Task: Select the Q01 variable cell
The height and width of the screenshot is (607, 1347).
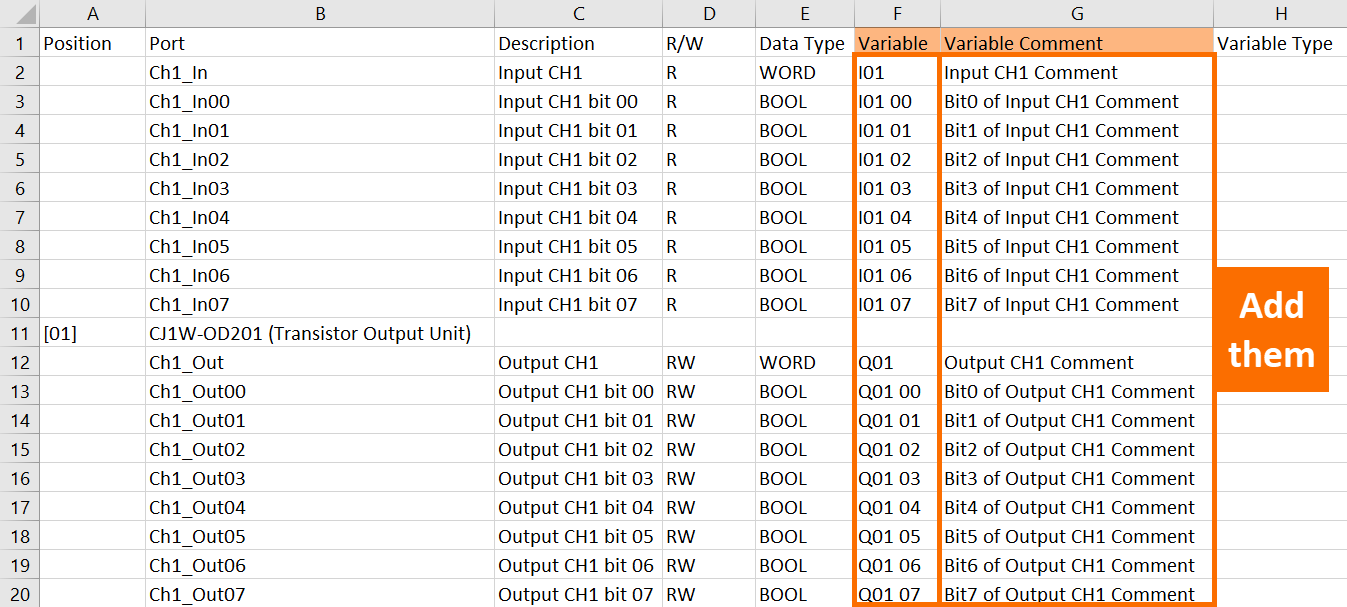Action: (895, 362)
